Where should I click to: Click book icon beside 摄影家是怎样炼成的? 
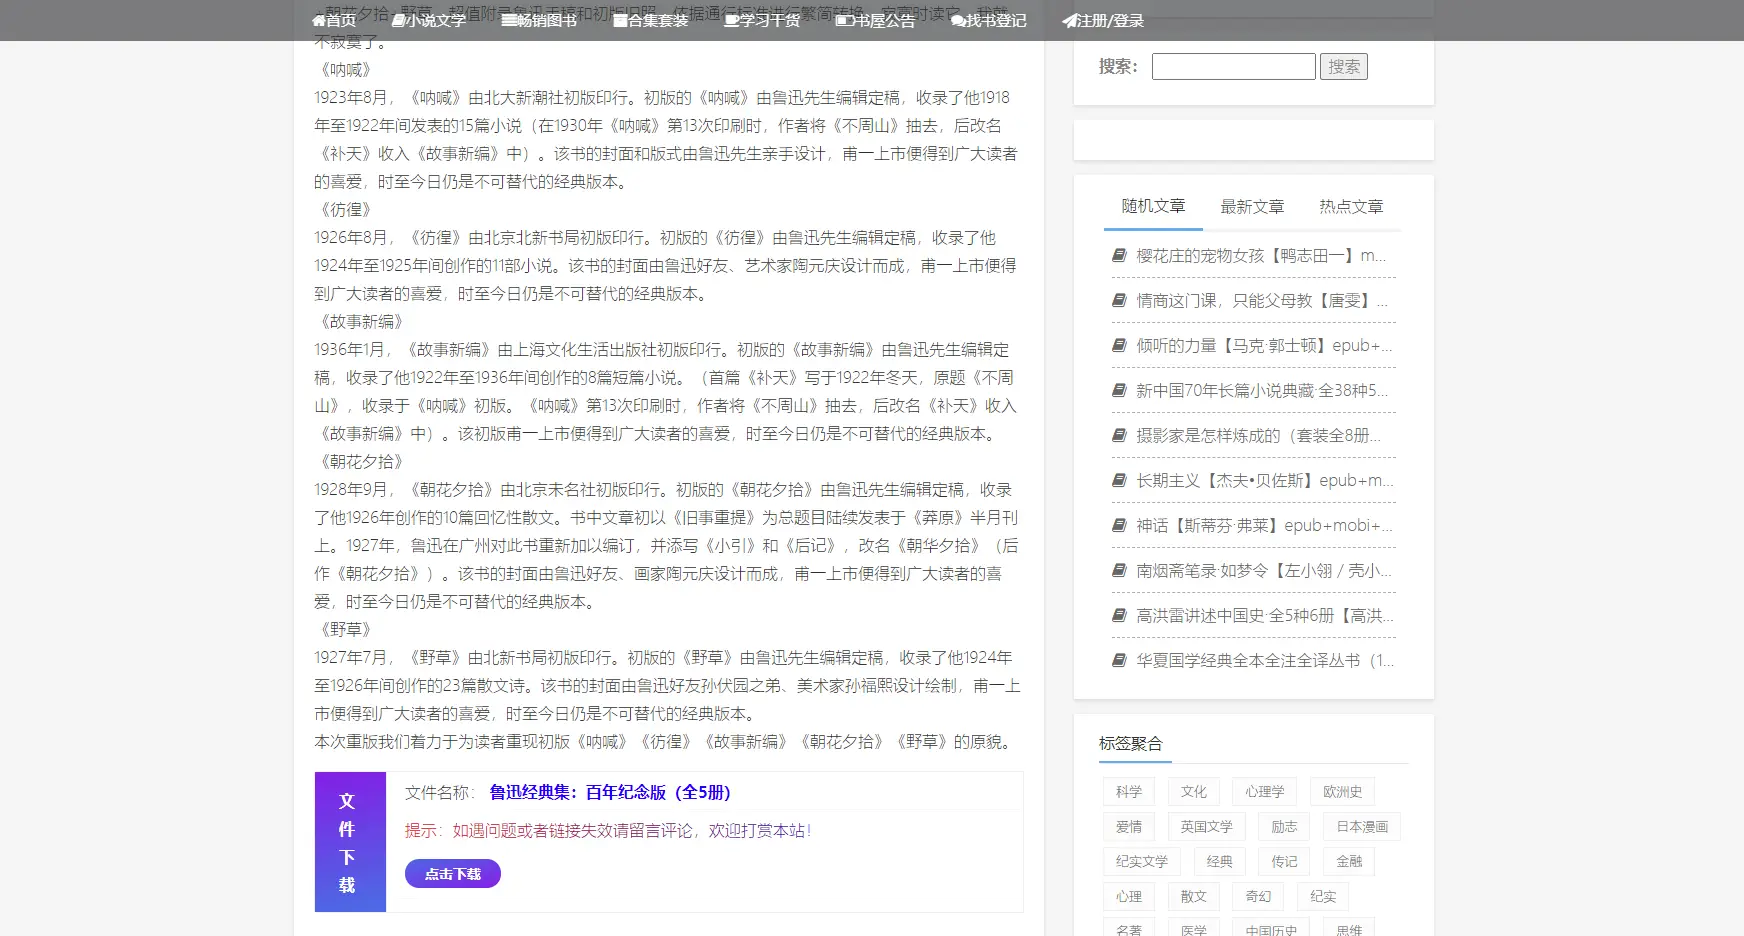[x=1119, y=435]
